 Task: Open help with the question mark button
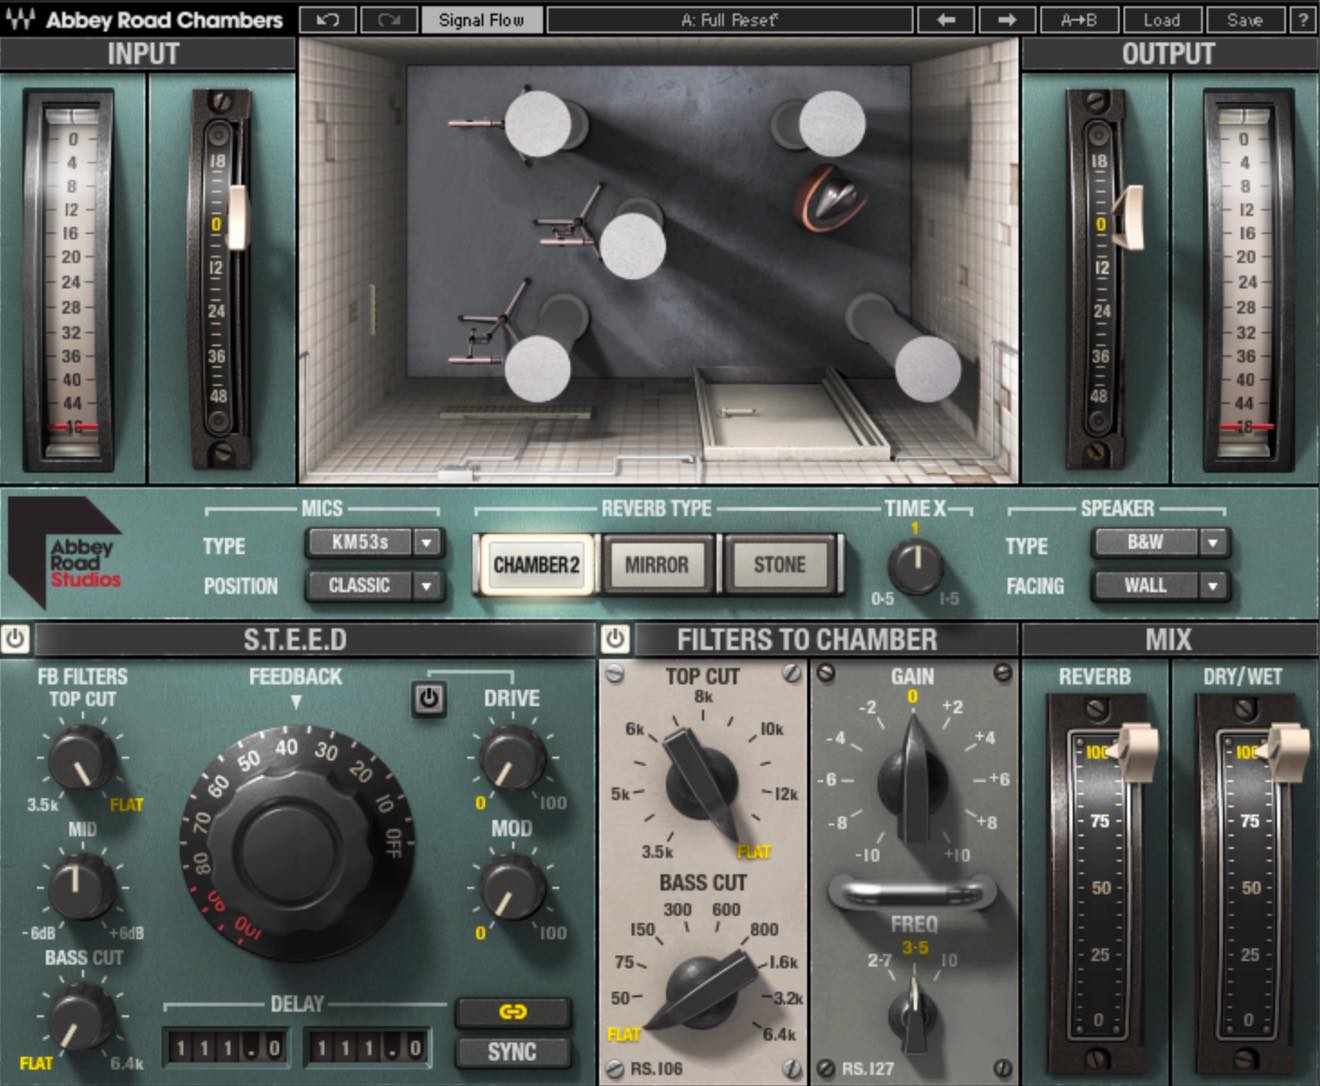pyautogui.click(x=1302, y=19)
